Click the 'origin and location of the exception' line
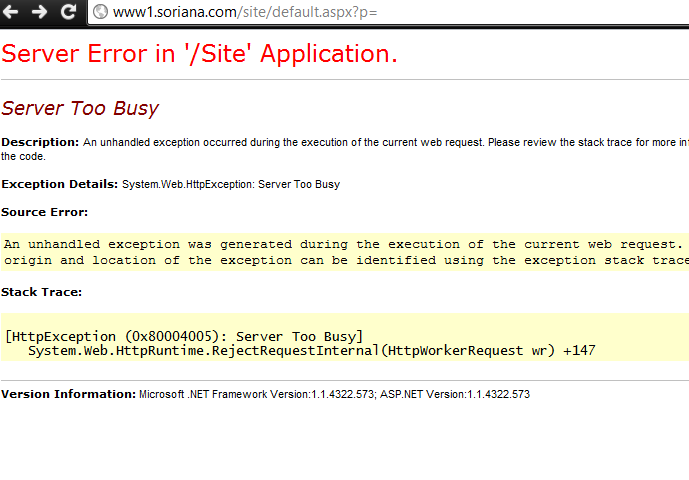This screenshot has height=480, width=689. click(340, 260)
